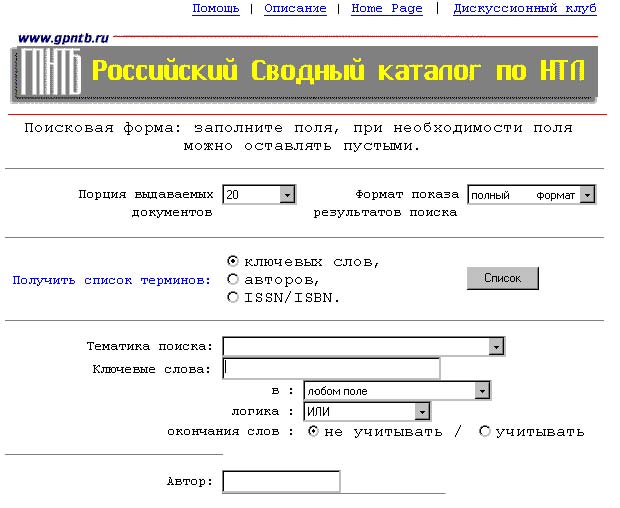Focus the Автор input field
The width and height of the screenshot is (620, 508).
coord(281,481)
